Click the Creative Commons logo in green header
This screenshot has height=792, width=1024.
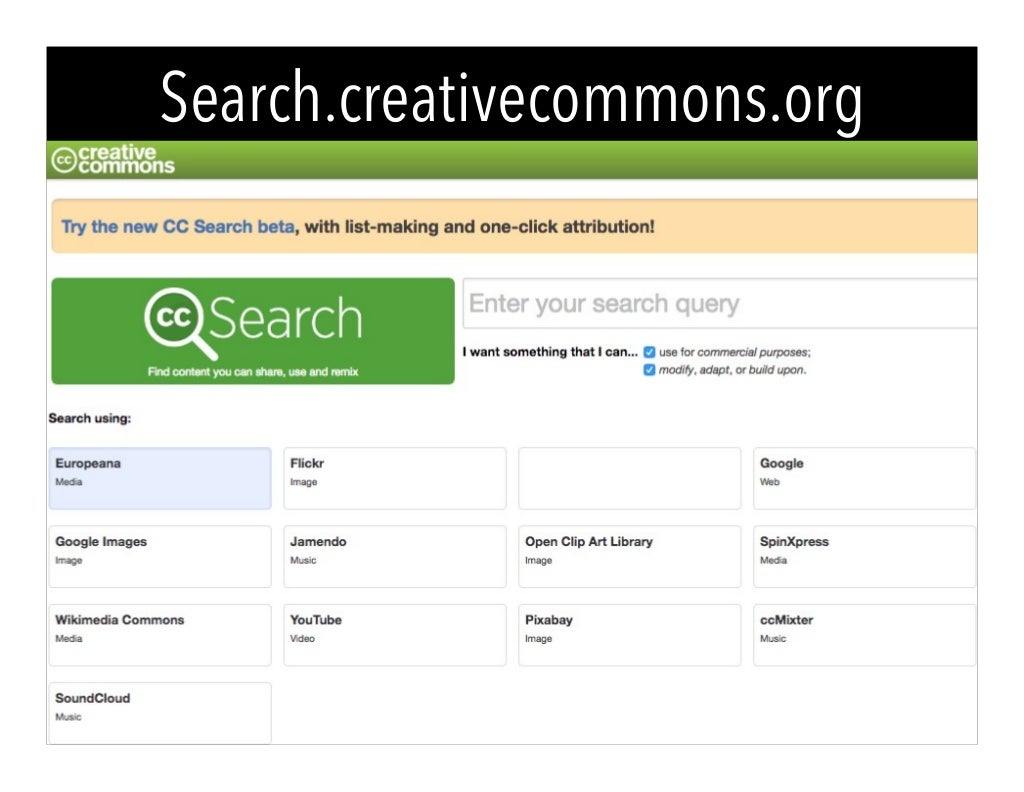coord(113,159)
